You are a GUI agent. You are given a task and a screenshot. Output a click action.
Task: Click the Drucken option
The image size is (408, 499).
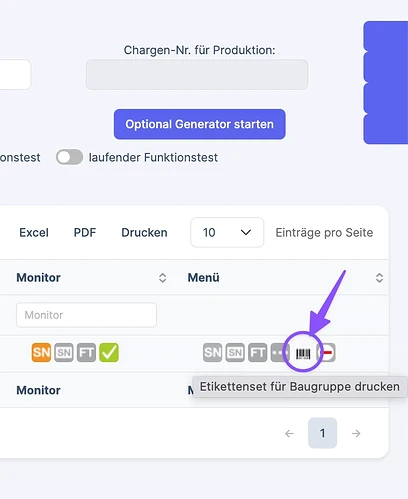click(x=144, y=232)
